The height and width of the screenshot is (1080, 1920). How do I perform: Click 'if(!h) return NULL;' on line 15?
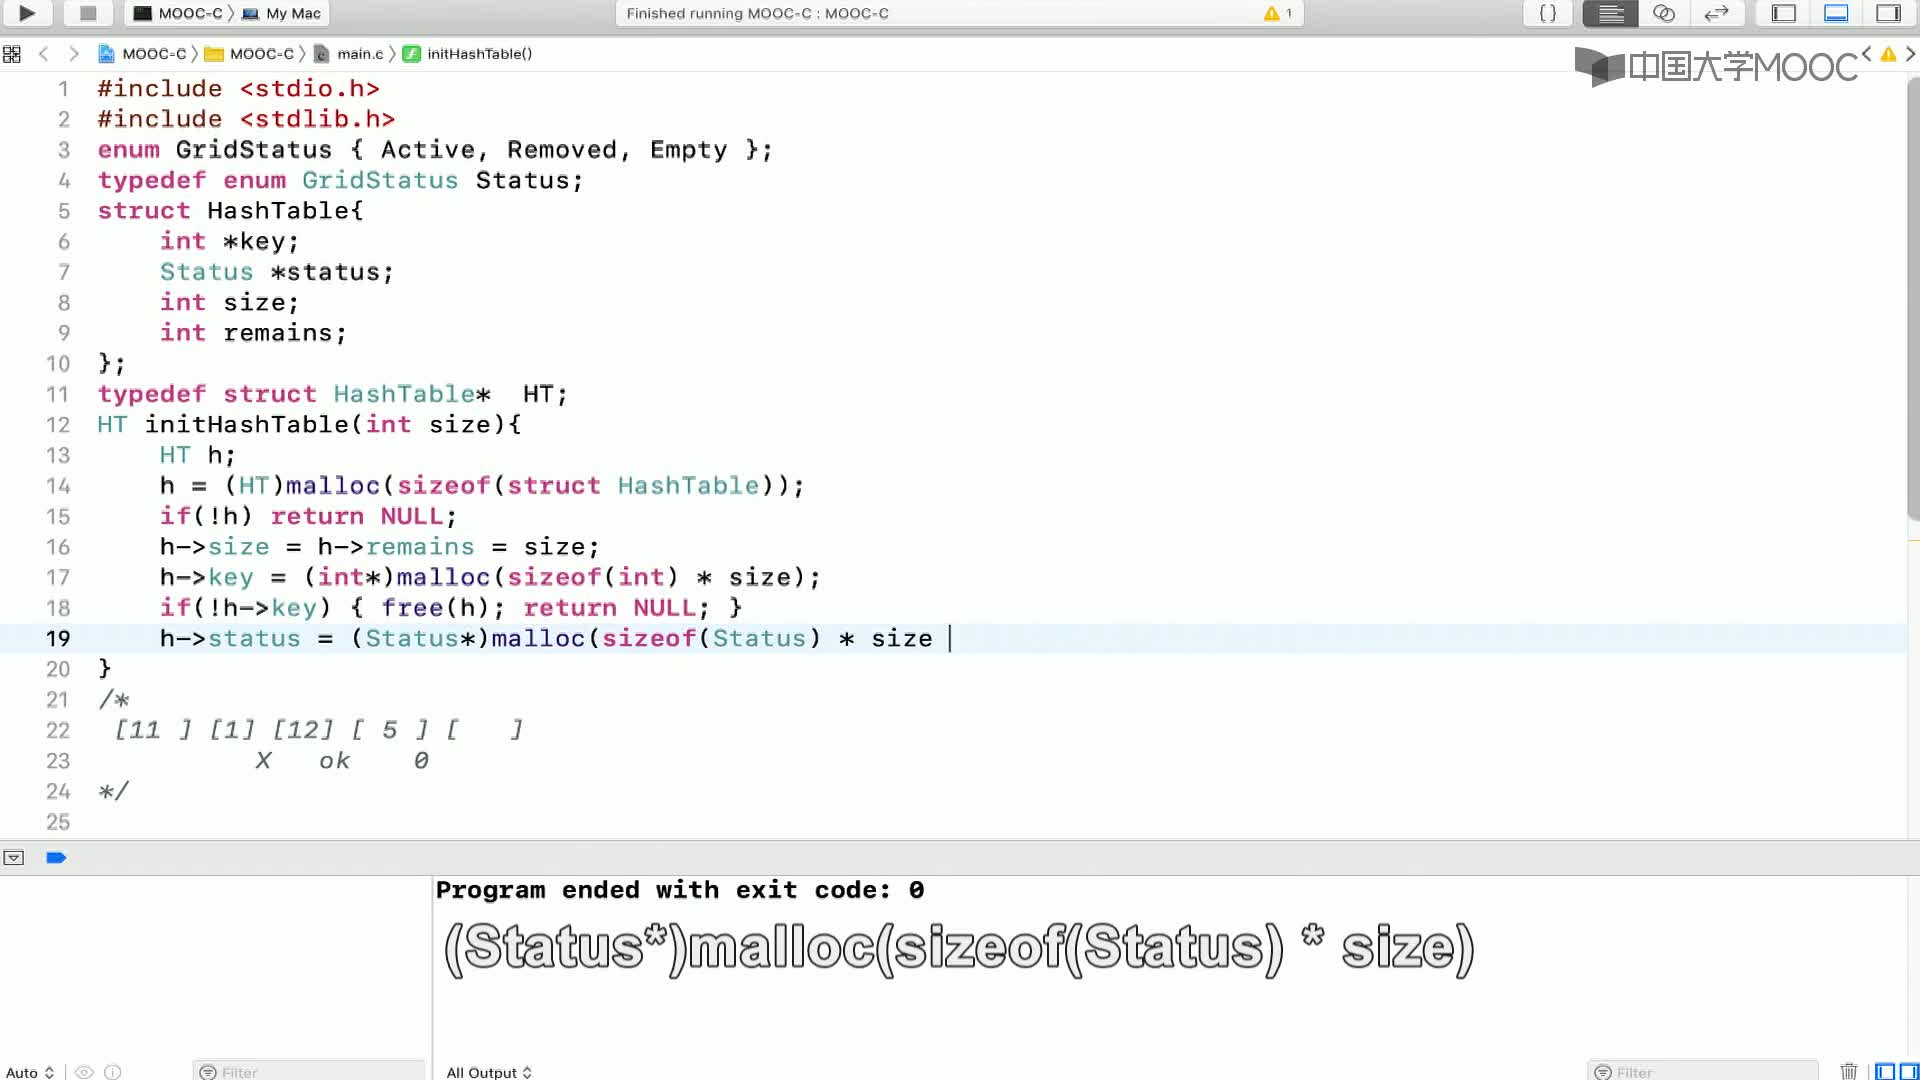tap(308, 516)
